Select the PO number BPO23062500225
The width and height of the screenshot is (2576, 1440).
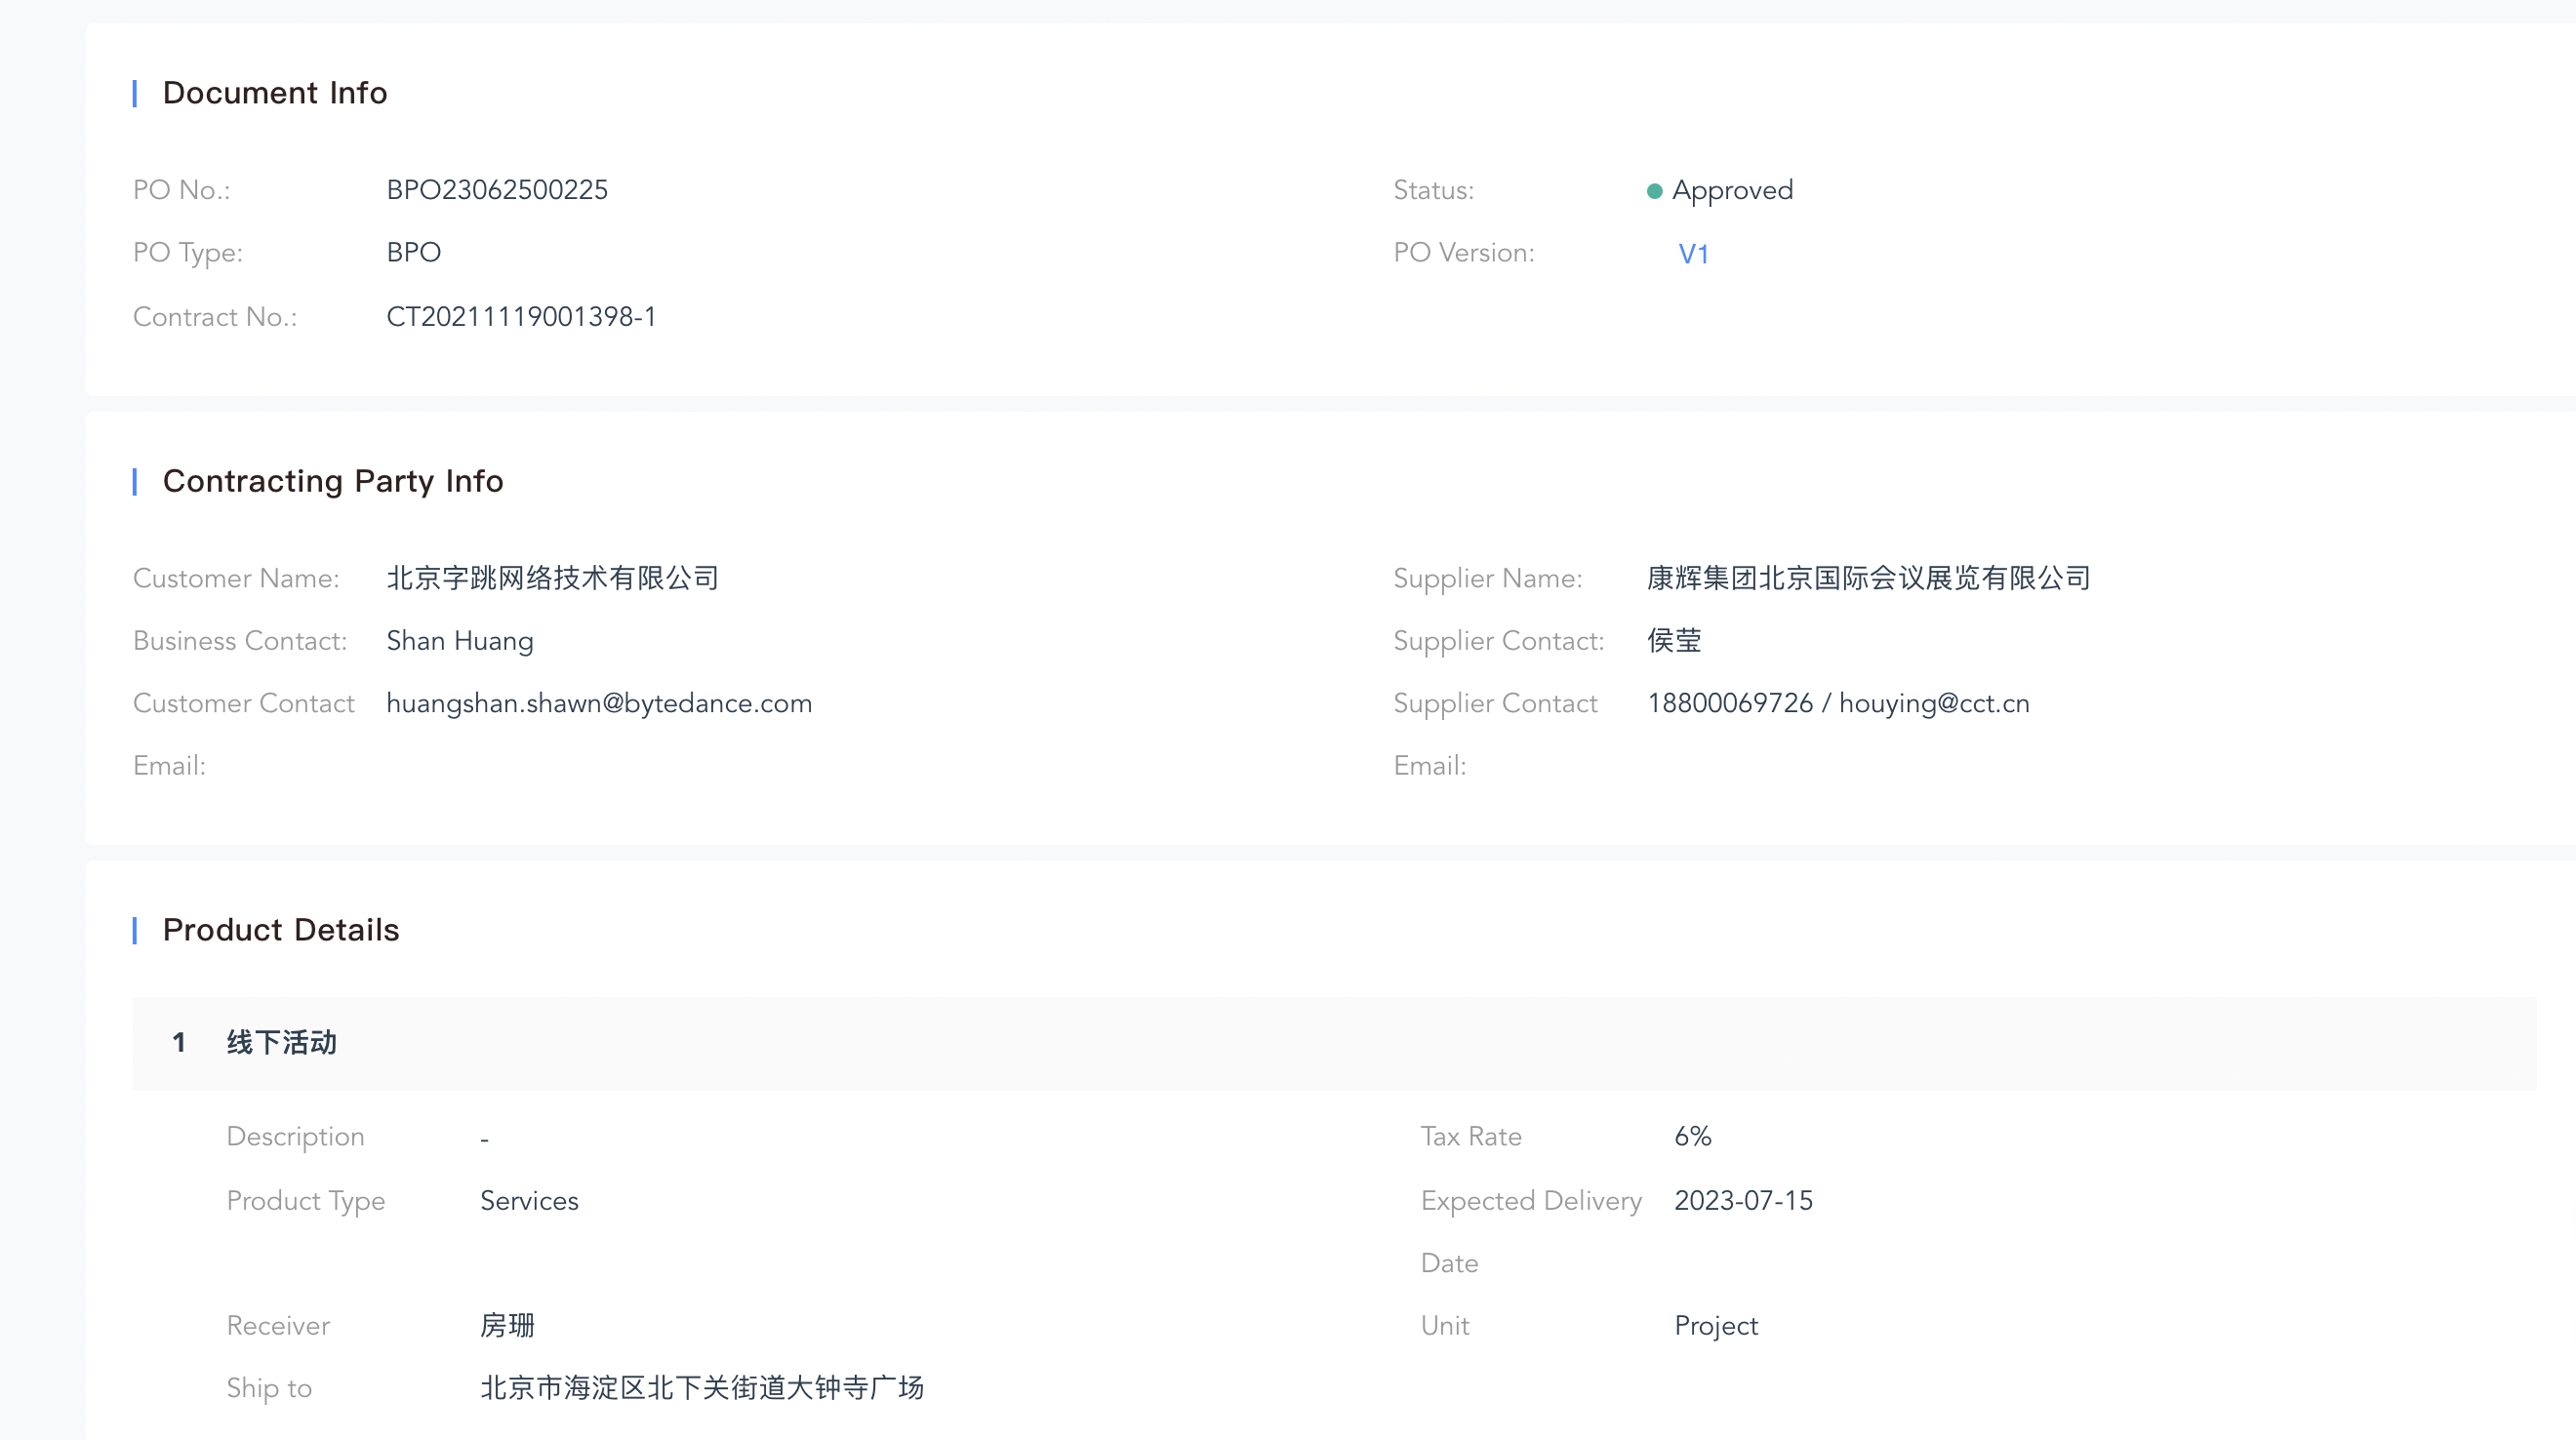(497, 190)
